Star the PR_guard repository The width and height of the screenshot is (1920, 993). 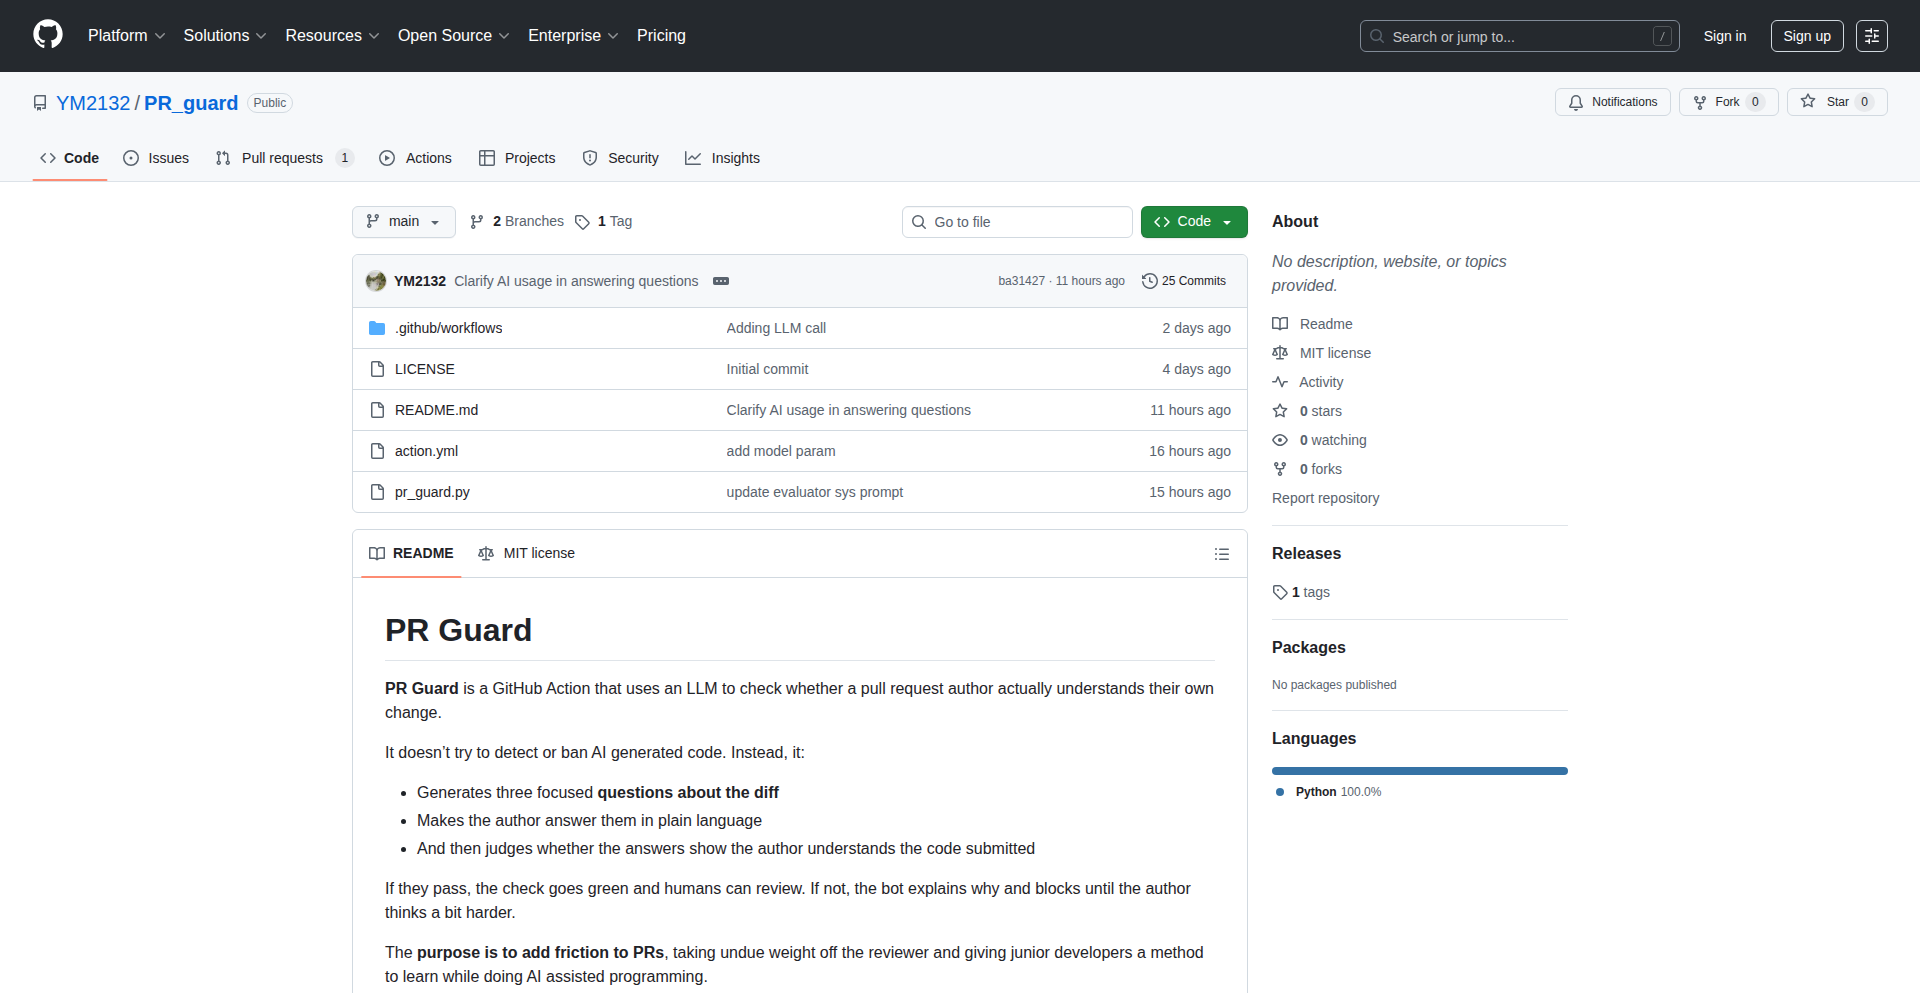[1837, 102]
